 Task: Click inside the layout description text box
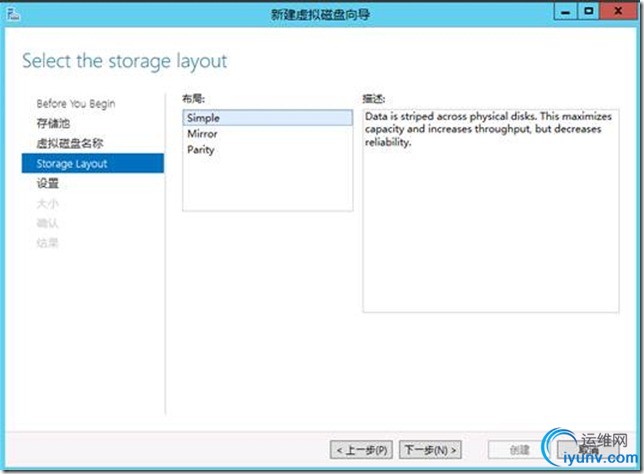coord(491,211)
